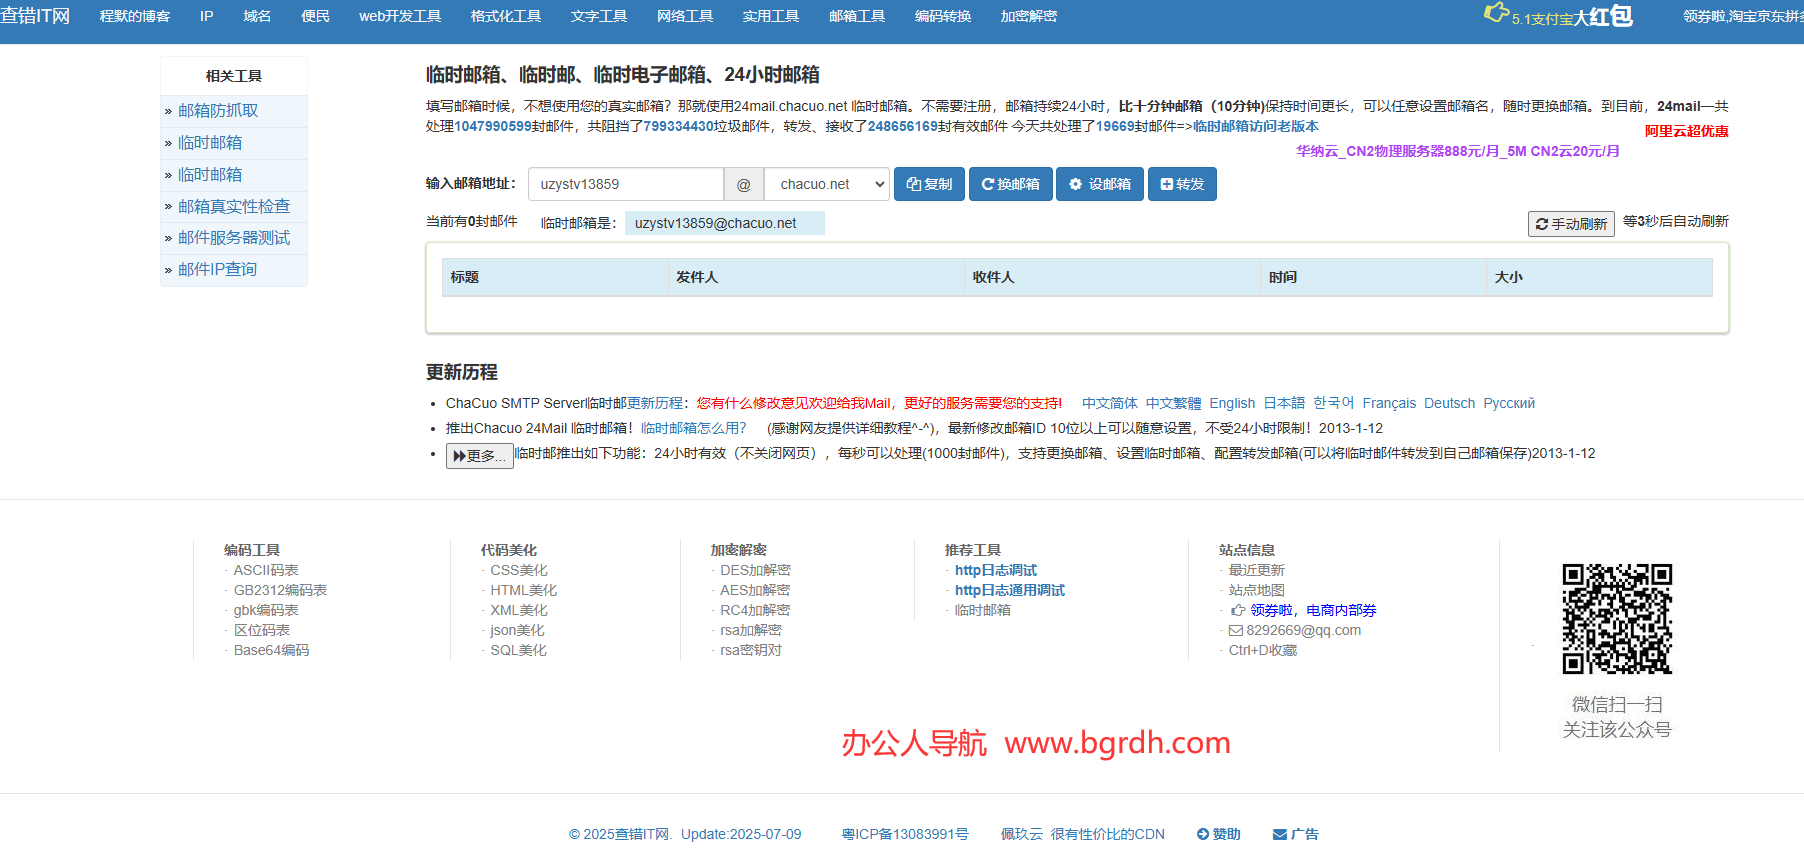Viewport: 1804px width, 852px height.
Task: Open the 加密解密 navigation menu
Action: click(x=1028, y=16)
